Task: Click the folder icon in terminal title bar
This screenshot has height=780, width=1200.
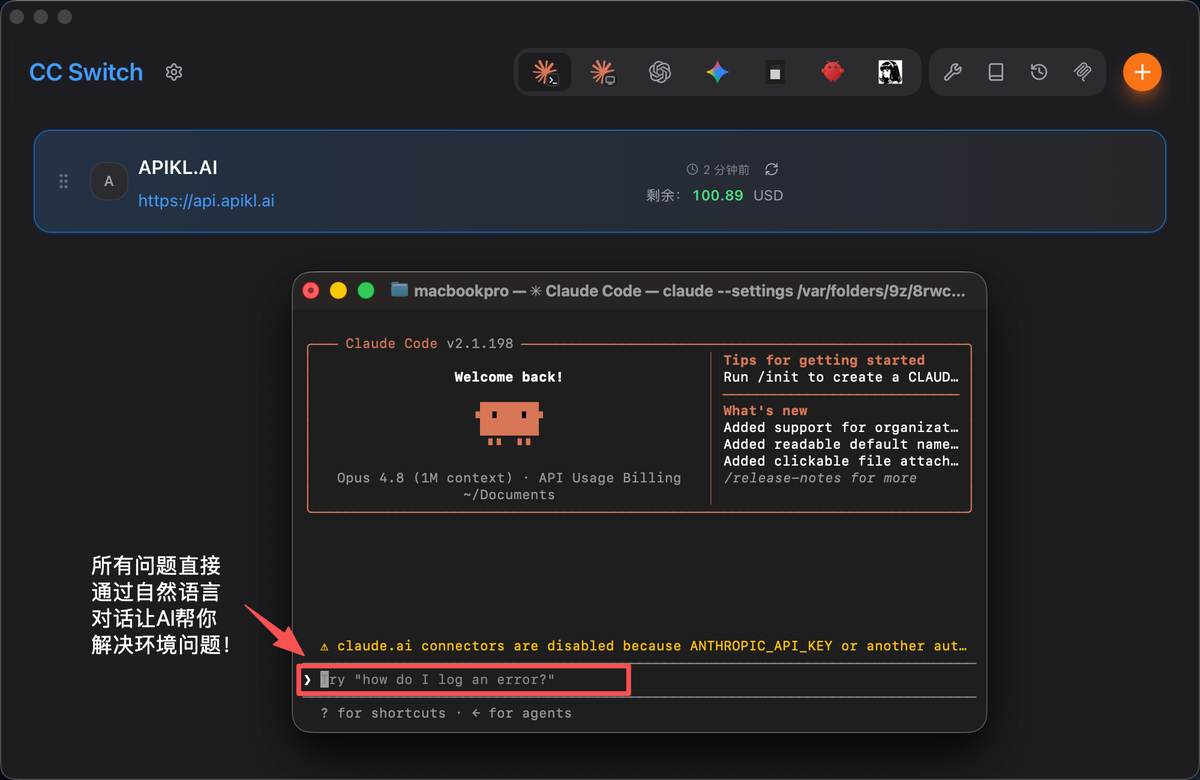Action: click(x=400, y=290)
